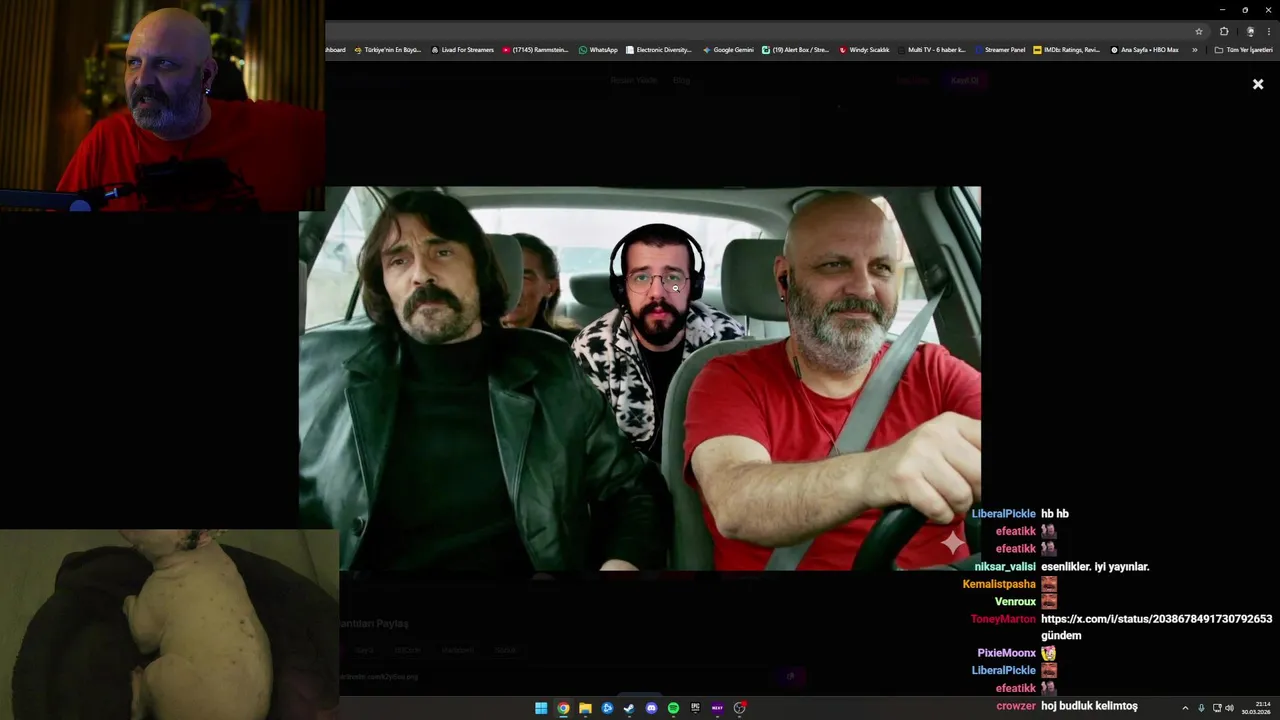Open the x.com status link in chat
This screenshot has height=720, width=1280.
pyautogui.click(x=1156, y=619)
